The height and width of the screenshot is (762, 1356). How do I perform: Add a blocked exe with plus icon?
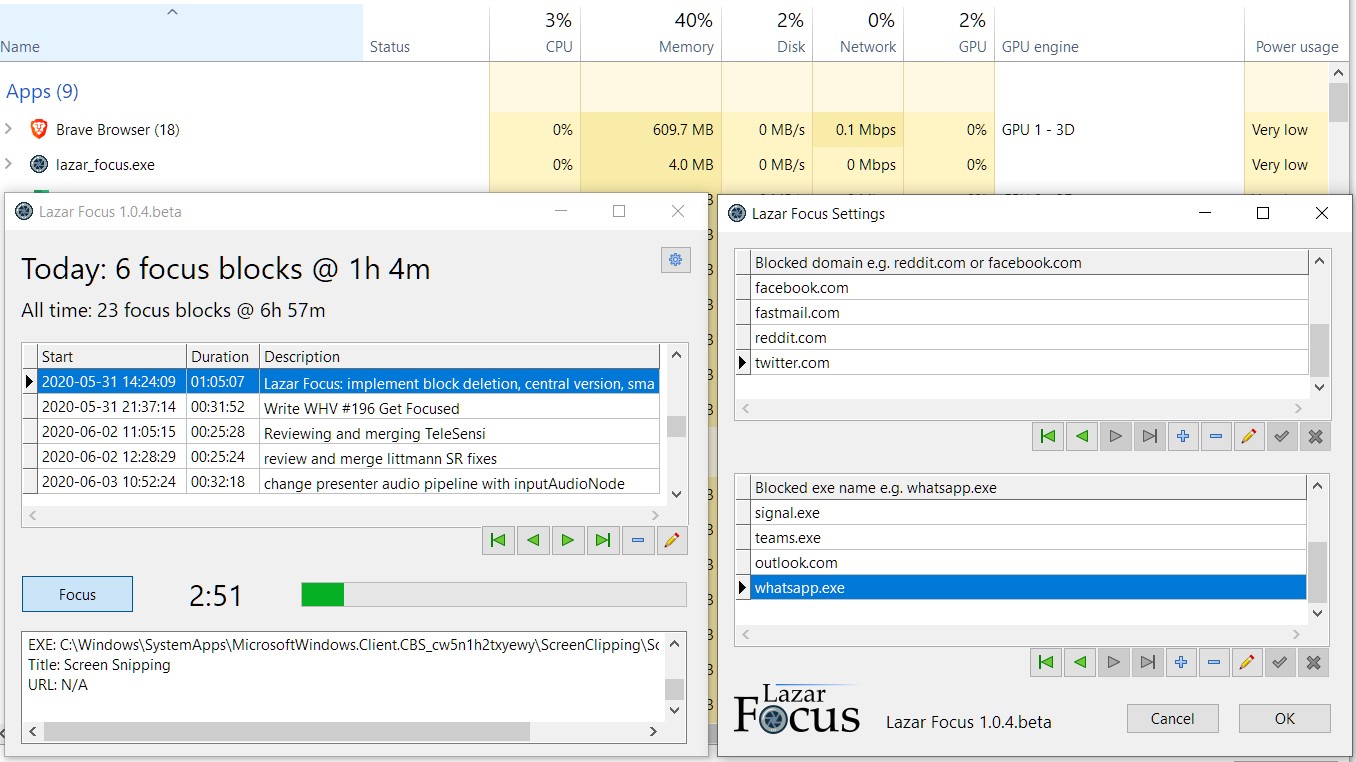pos(1181,662)
